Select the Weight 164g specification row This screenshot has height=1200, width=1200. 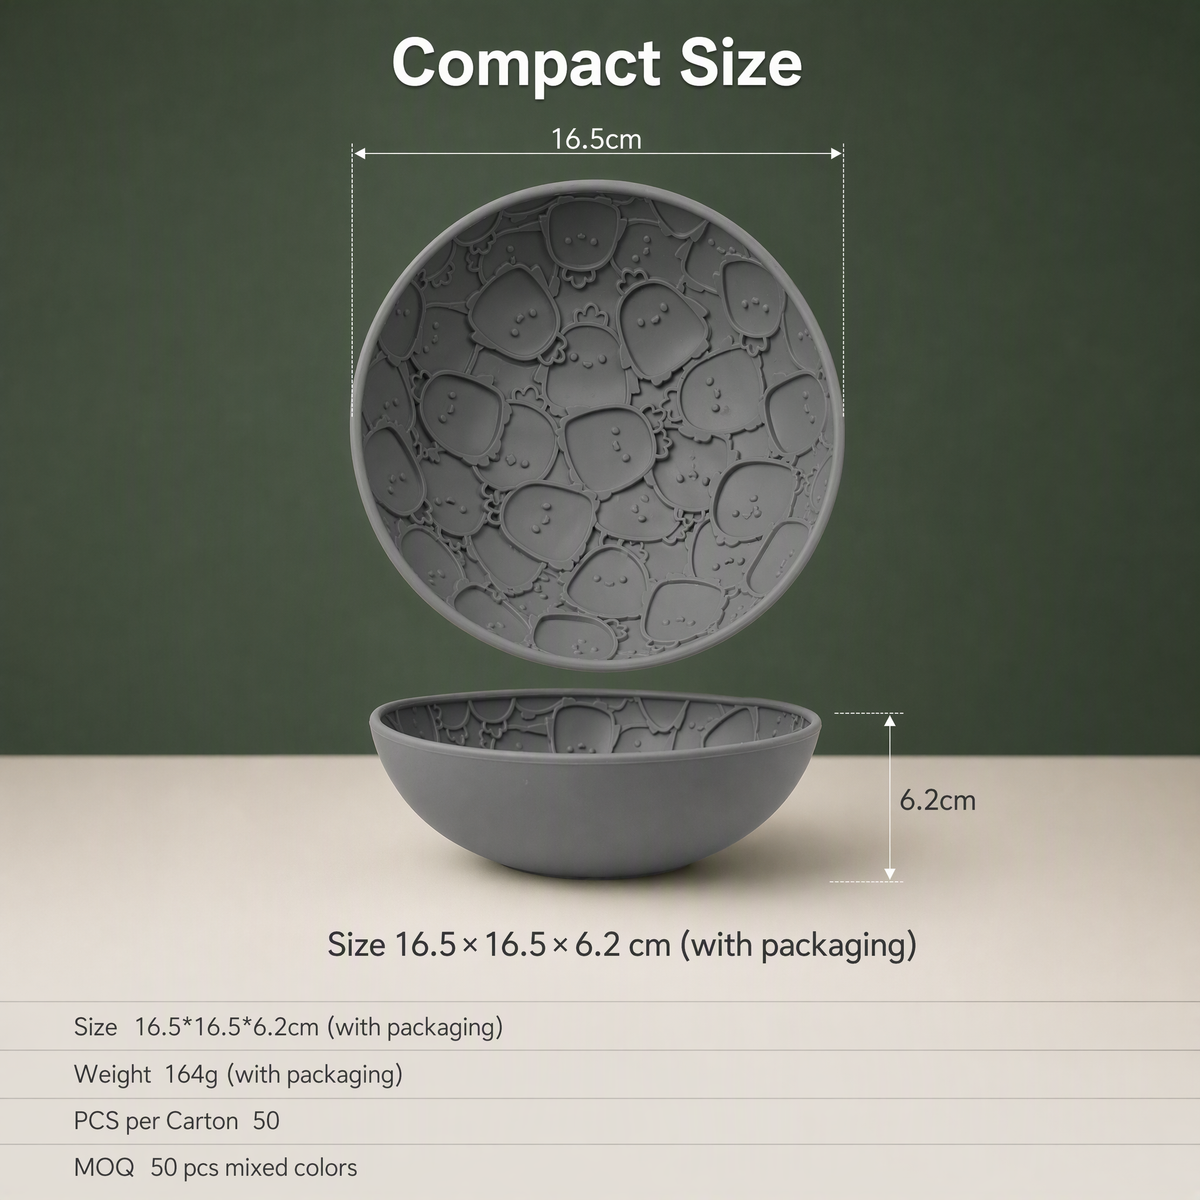600,1074
